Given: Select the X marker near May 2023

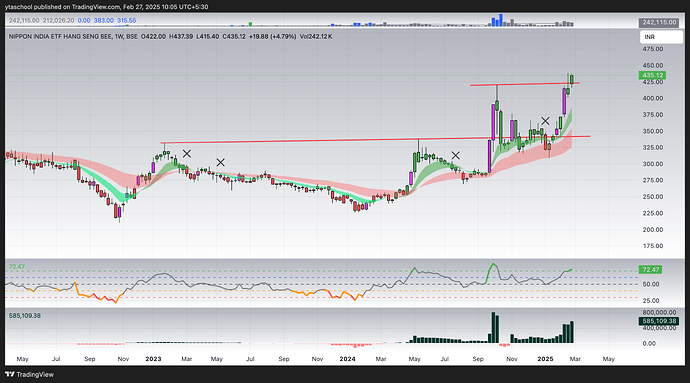Looking at the screenshot, I should [220, 162].
